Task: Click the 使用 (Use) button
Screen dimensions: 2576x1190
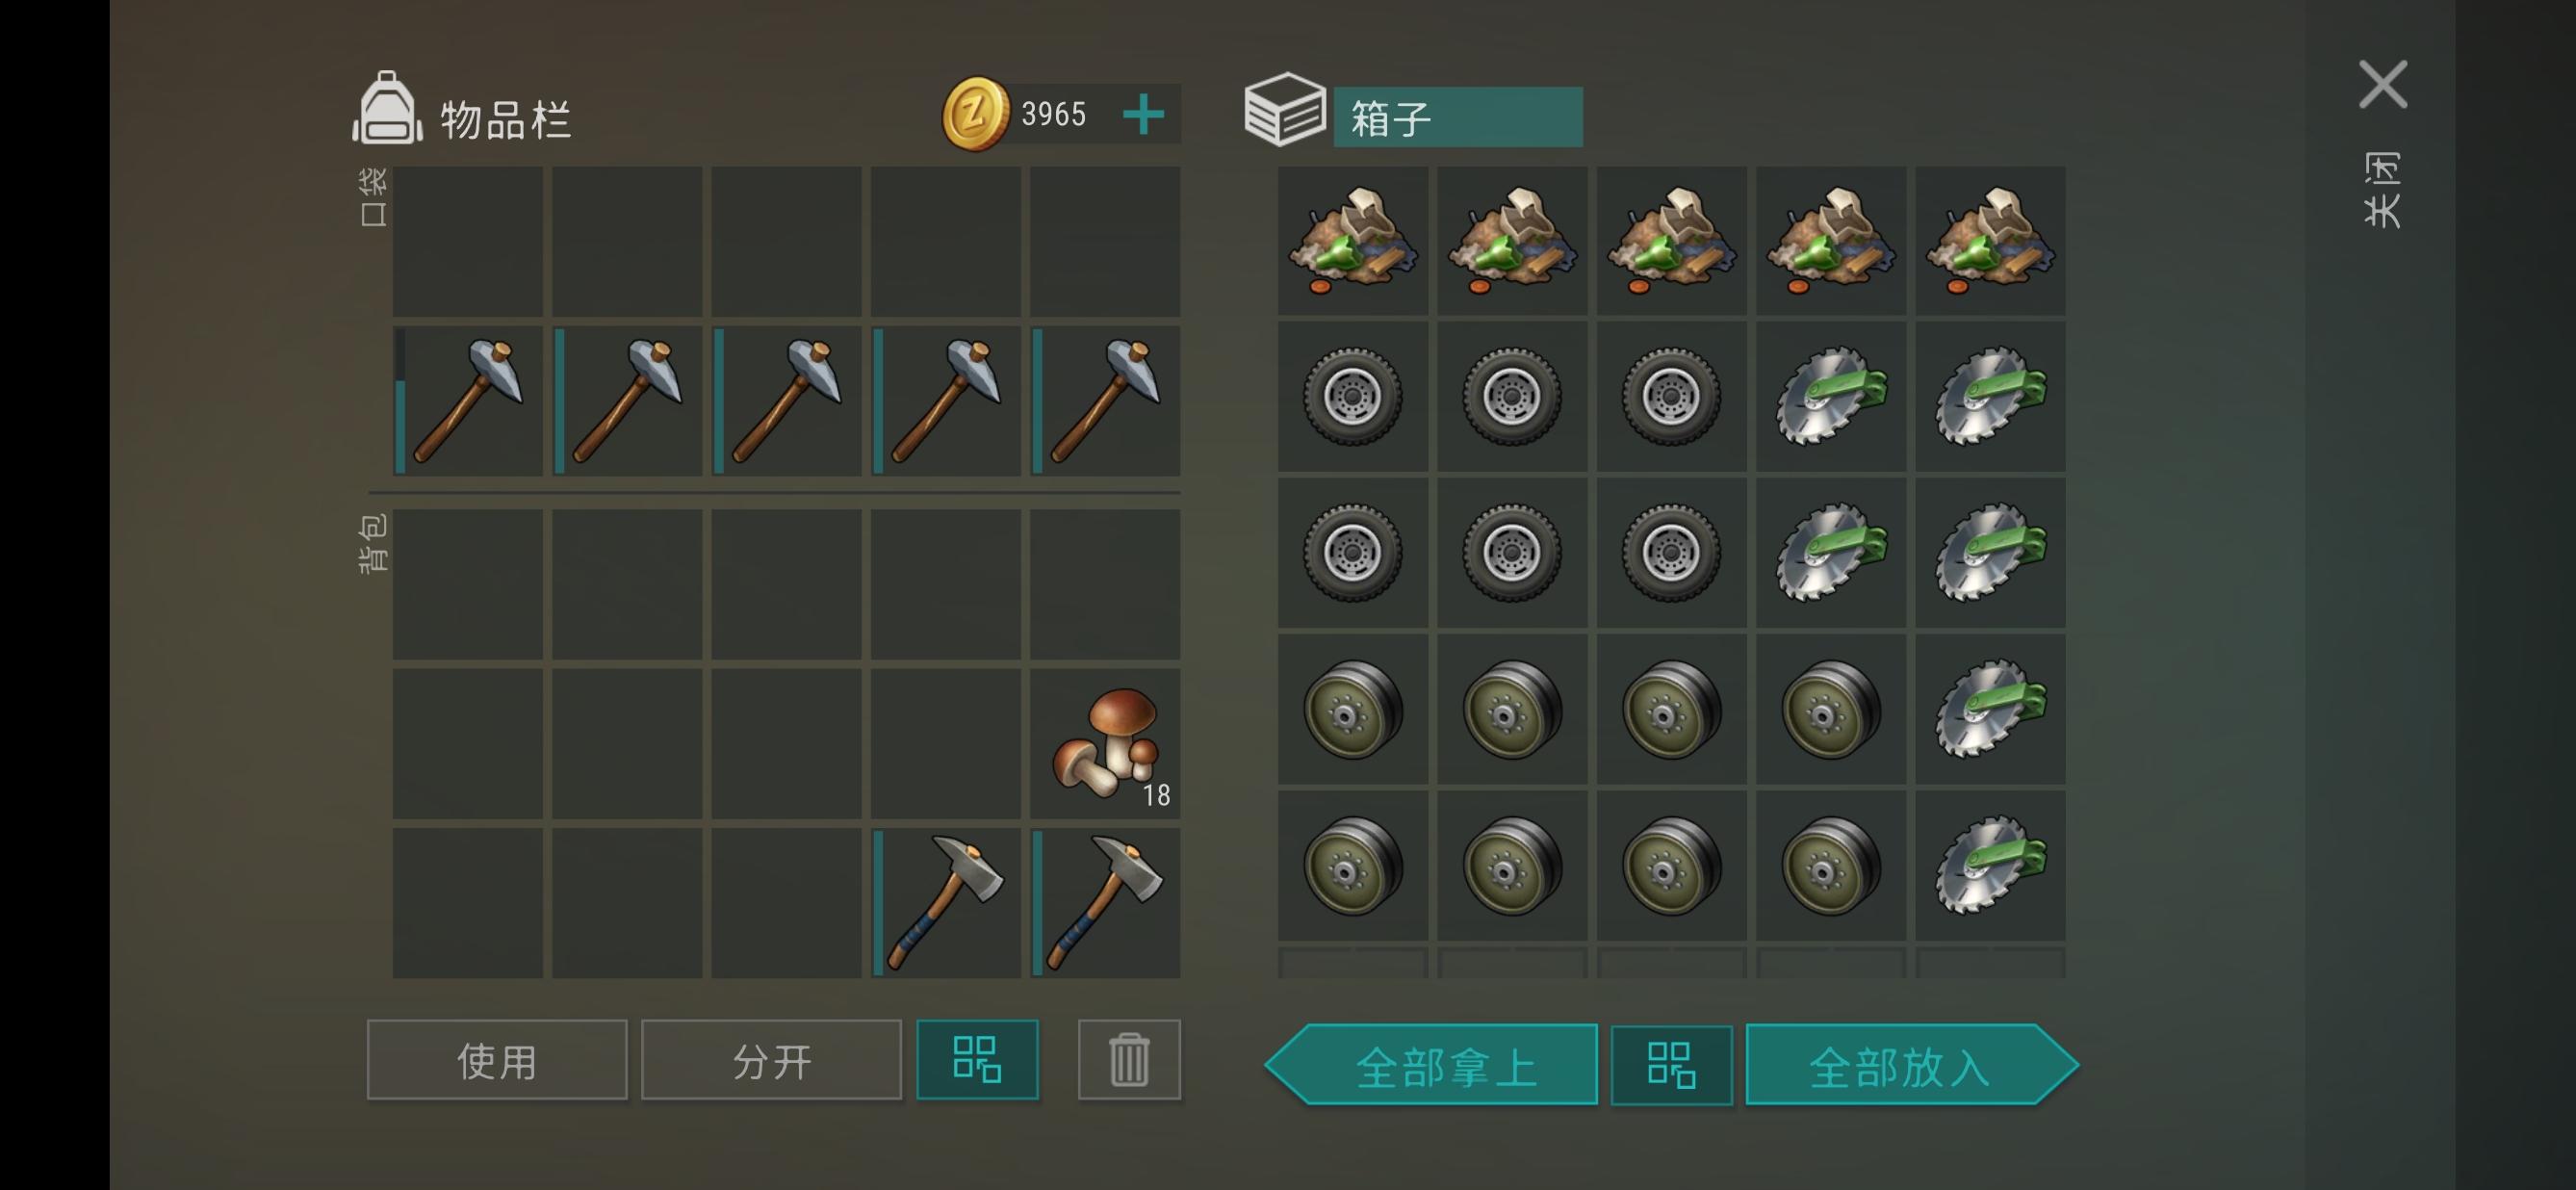Action: point(497,1060)
